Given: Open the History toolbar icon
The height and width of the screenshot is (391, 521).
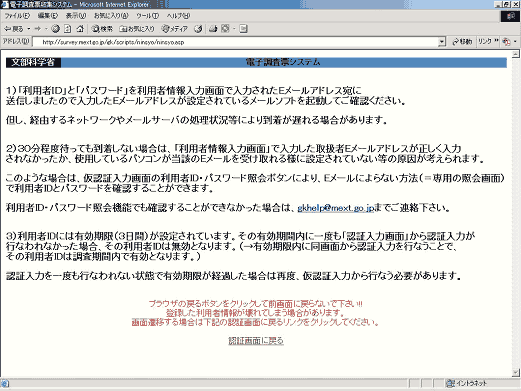Looking at the screenshot, I should pos(198,29).
